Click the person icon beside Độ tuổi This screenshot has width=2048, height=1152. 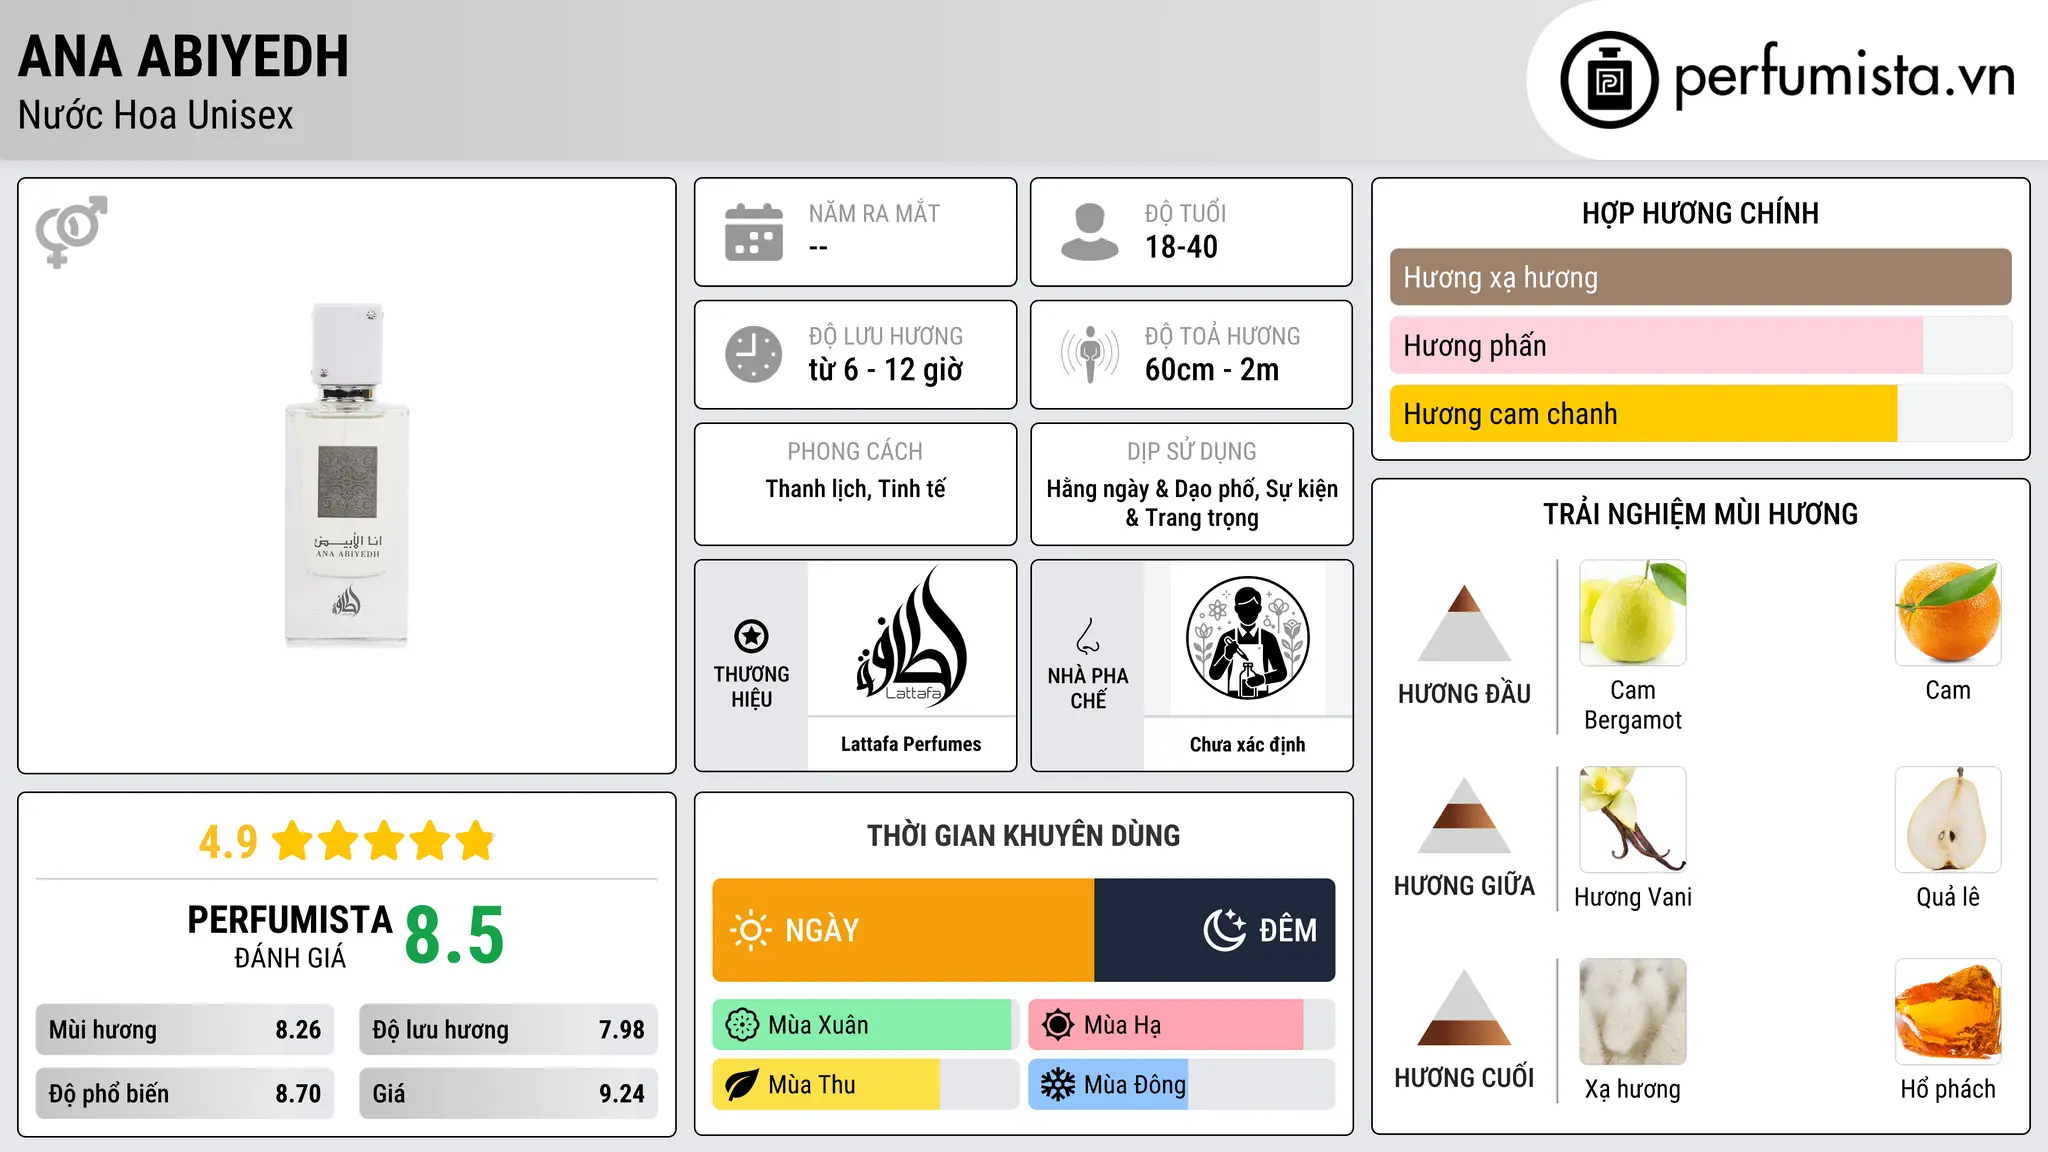pyautogui.click(x=1089, y=232)
